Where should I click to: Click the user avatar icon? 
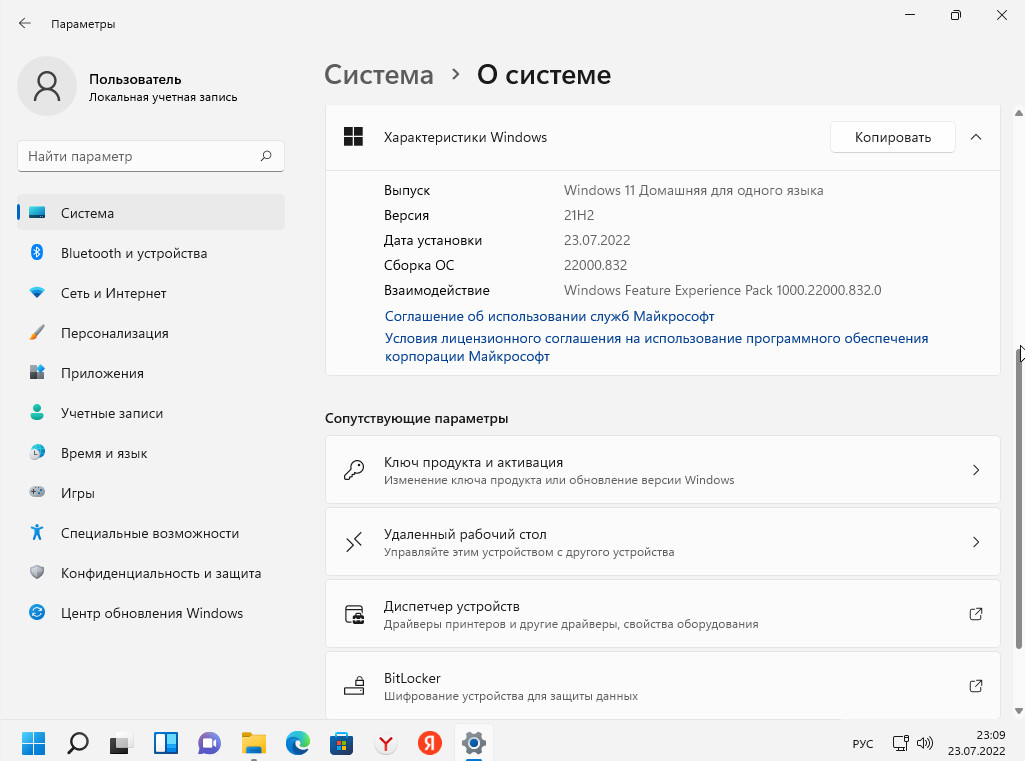(x=47, y=86)
